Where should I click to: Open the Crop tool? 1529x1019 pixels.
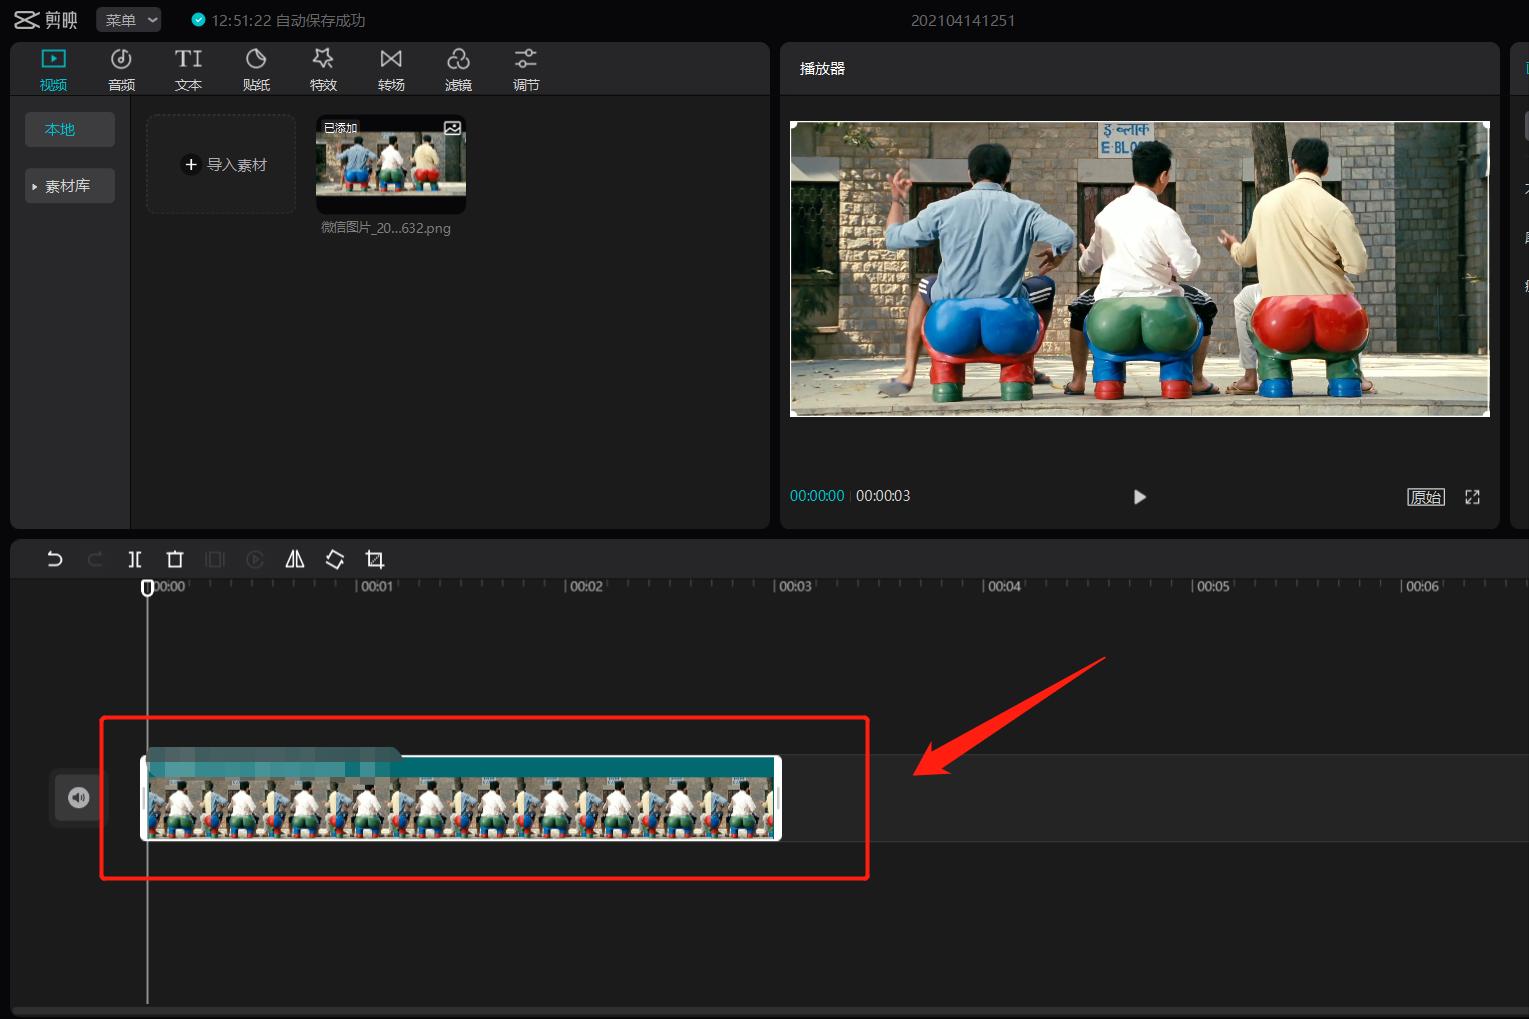[375, 559]
